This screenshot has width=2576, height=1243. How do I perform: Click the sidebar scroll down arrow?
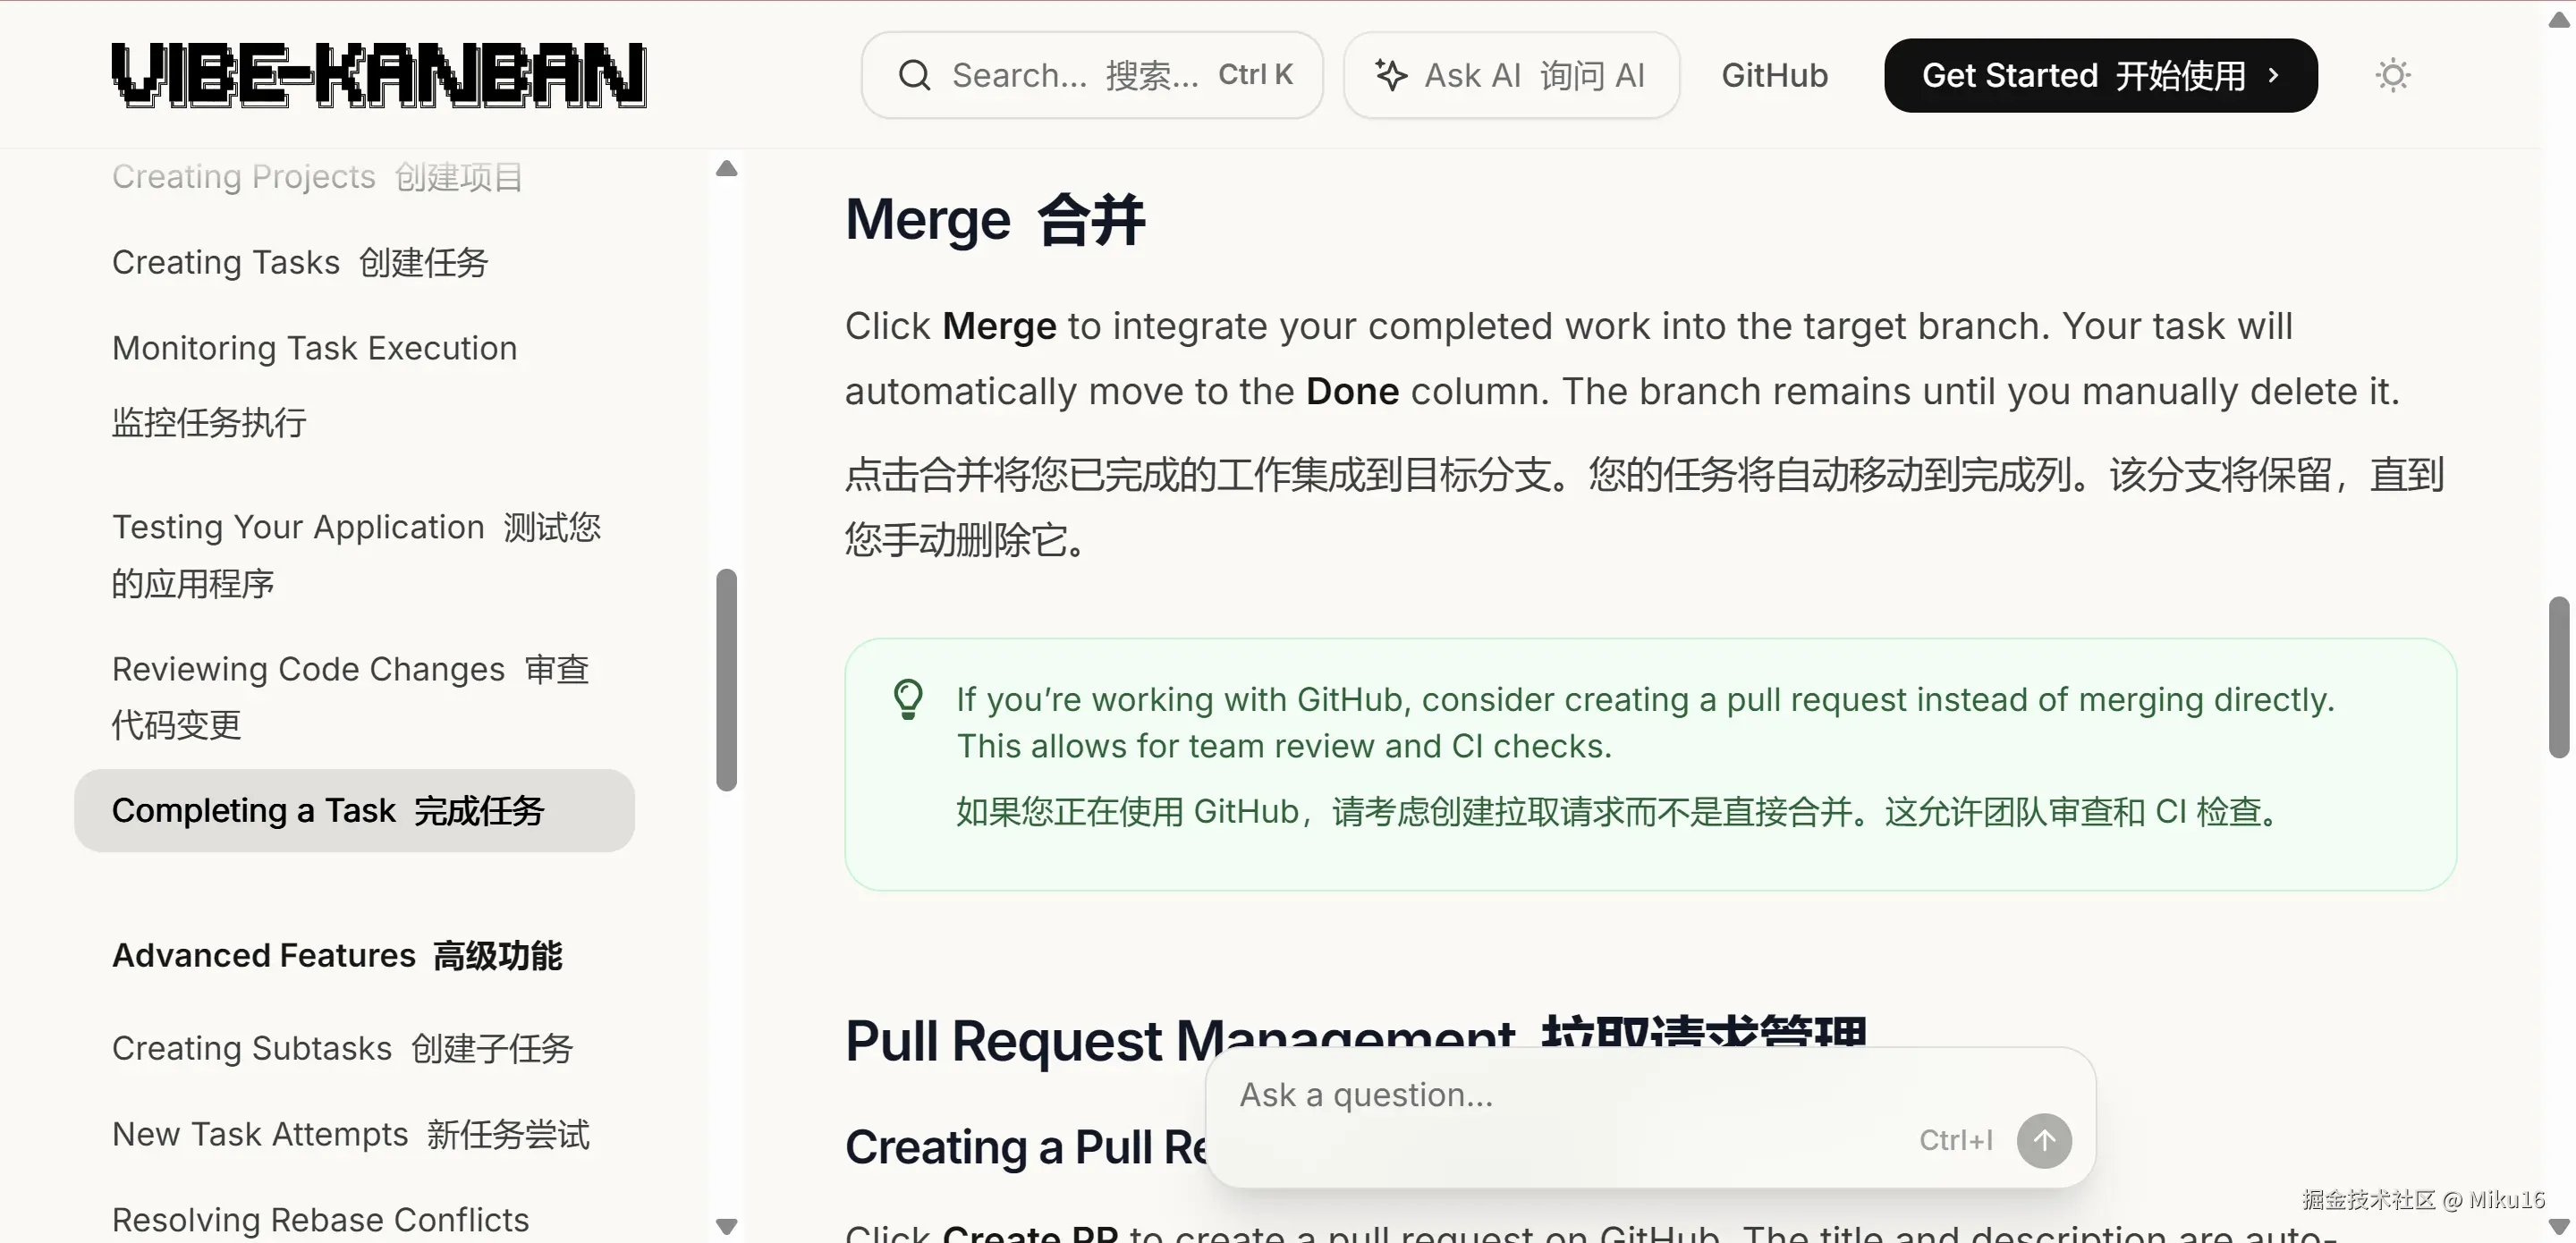[x=727, y=1226]
